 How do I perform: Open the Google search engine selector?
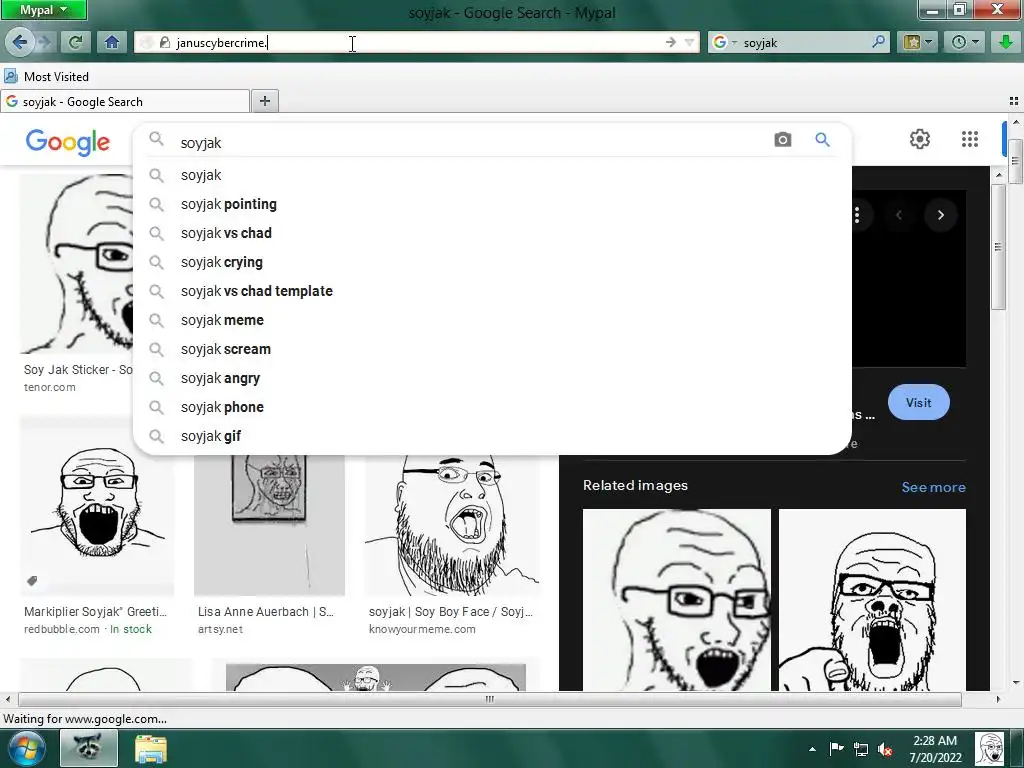[724, 42]
